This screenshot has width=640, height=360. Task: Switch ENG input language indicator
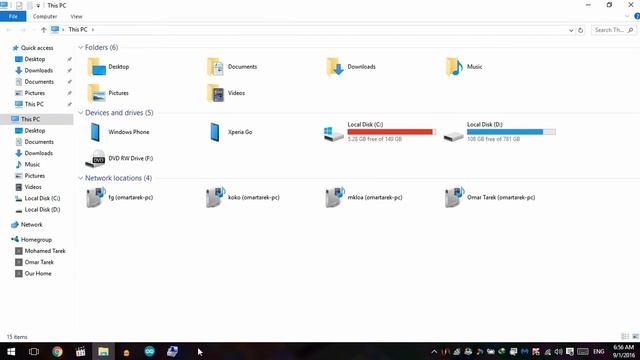pos(599,352)
